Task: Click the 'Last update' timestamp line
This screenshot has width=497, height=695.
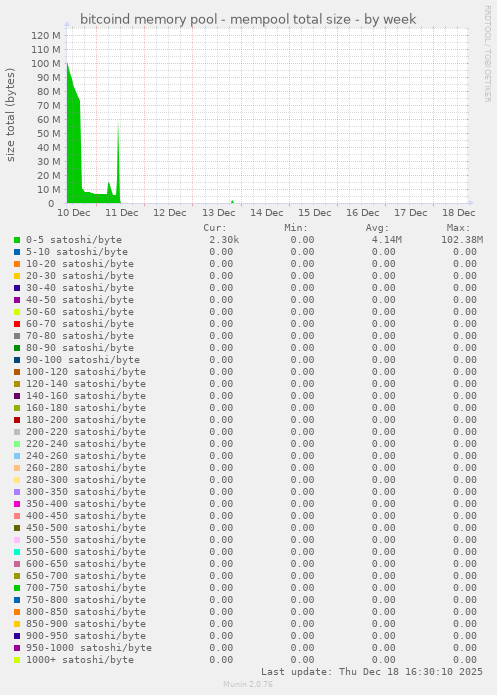Action: 372,672
